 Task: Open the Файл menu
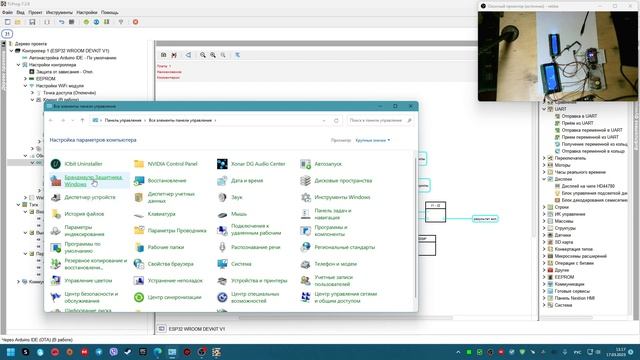click(x=7, y=13)
